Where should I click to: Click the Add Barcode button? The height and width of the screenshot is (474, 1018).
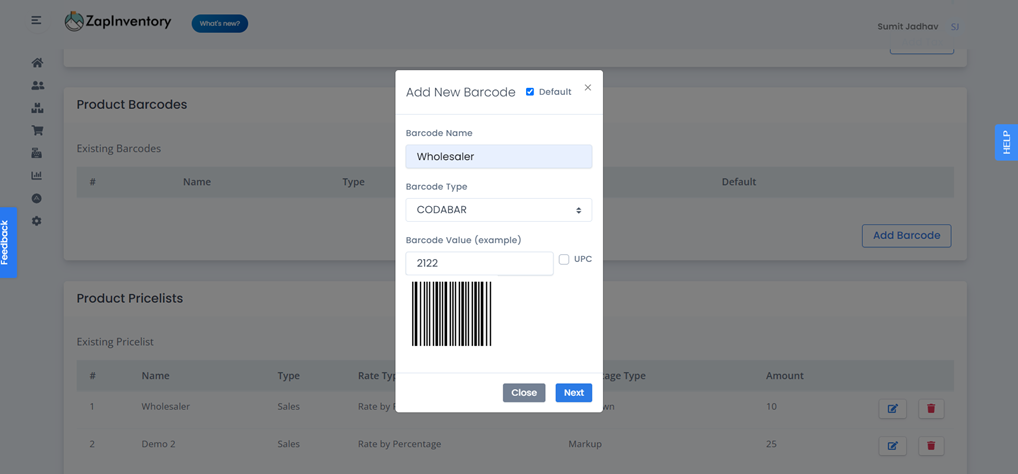[x=906, y=236]
